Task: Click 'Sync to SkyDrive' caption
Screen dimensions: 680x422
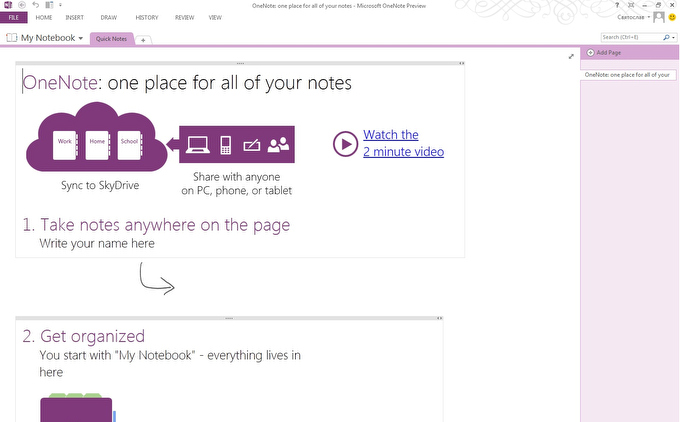Action: [100, 186]
